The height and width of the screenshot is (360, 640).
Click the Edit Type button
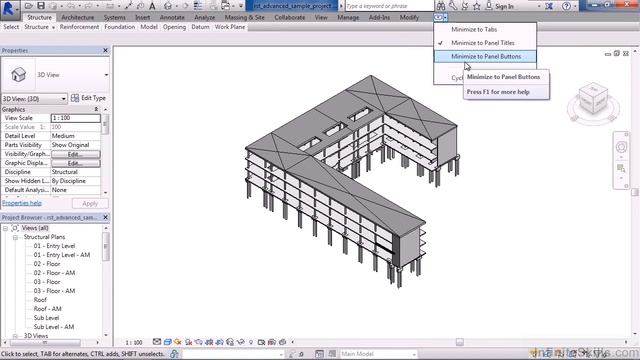88,98
